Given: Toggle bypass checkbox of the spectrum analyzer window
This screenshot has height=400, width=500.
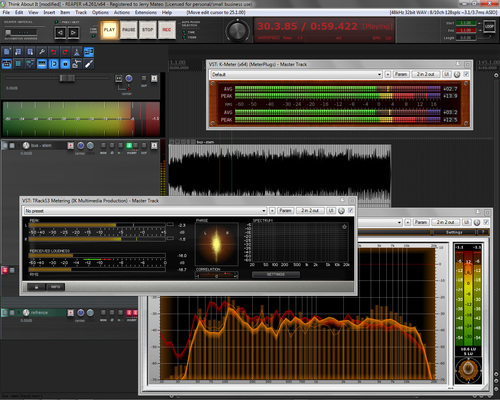Looking at the screenshot, I should 486,222.
